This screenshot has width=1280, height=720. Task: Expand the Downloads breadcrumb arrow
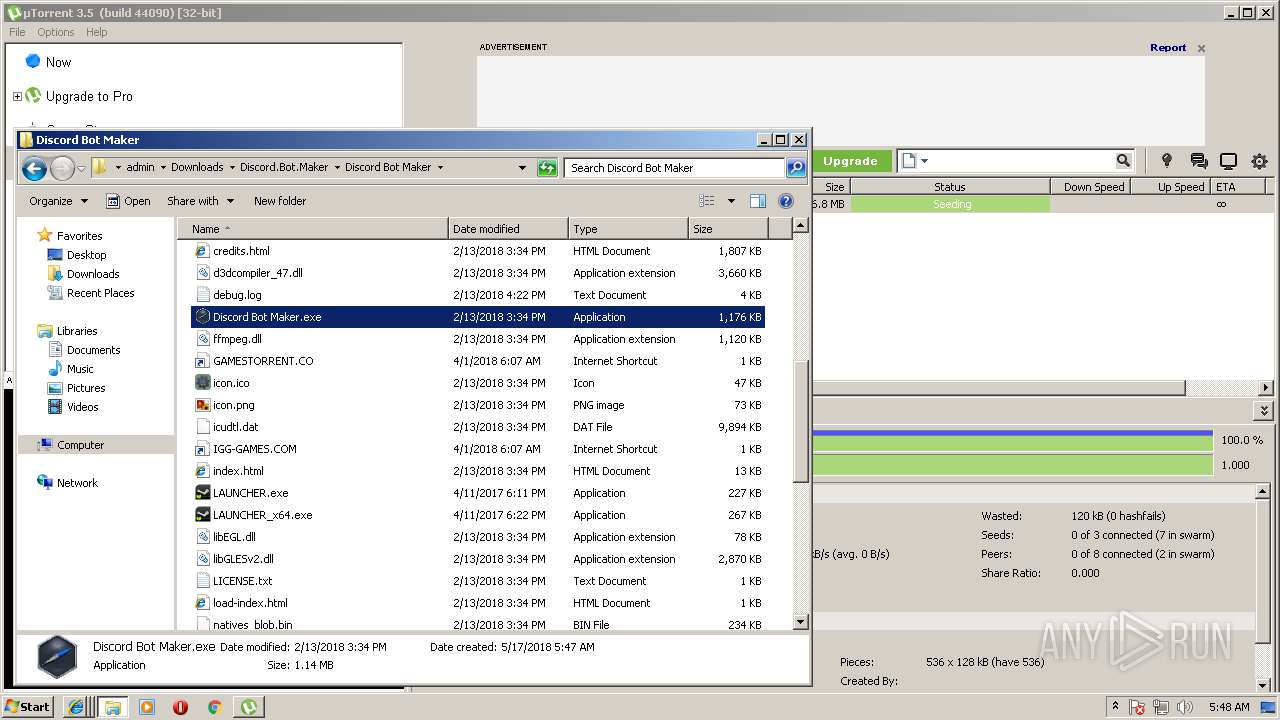[232, 168]
